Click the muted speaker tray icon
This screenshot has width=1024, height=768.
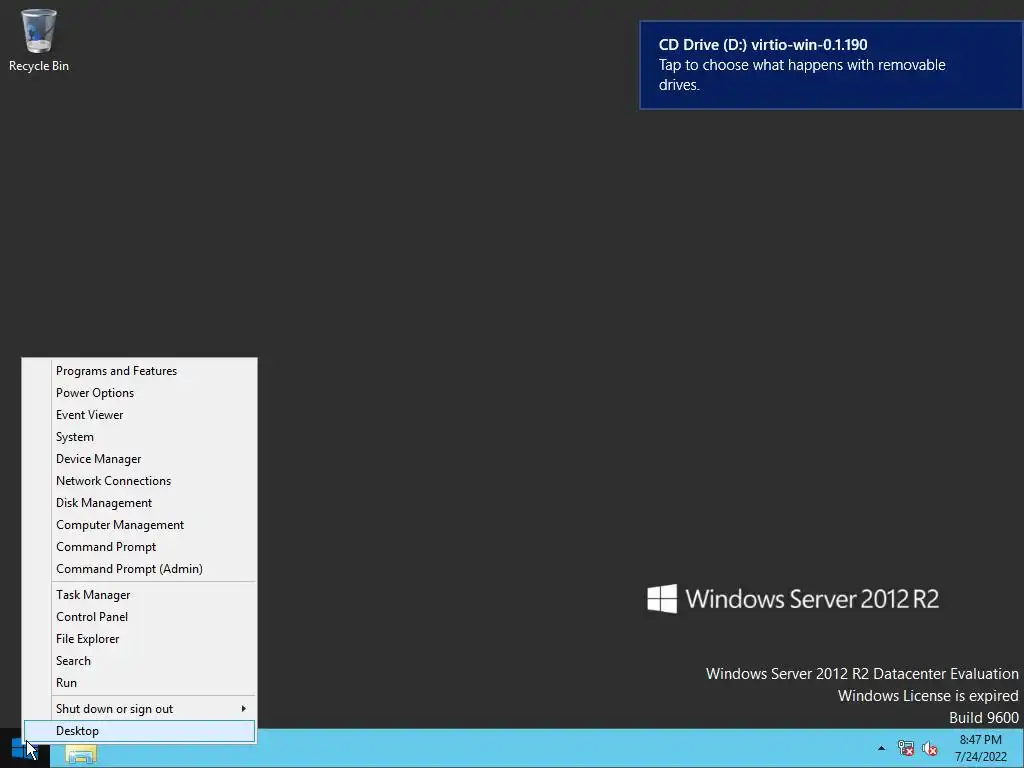click(930, 748)
